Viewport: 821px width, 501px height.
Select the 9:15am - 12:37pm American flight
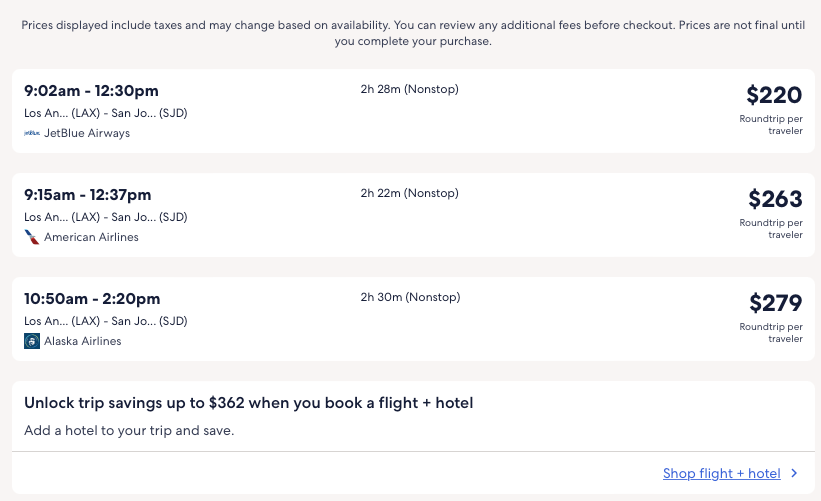(x=88, y=195)
